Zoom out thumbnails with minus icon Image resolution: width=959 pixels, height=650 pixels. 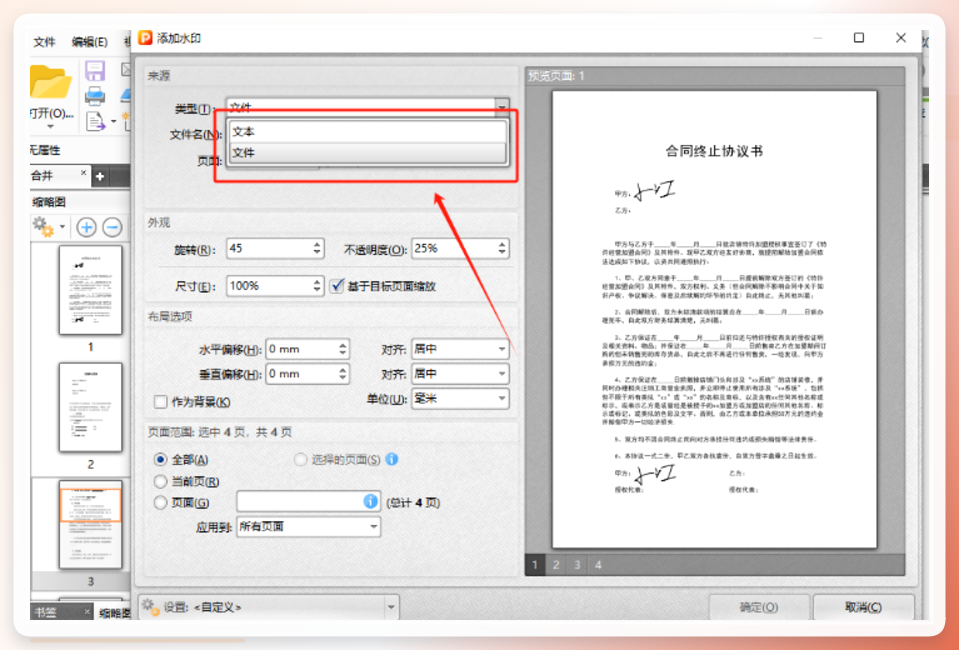click(x=112, y=227)
